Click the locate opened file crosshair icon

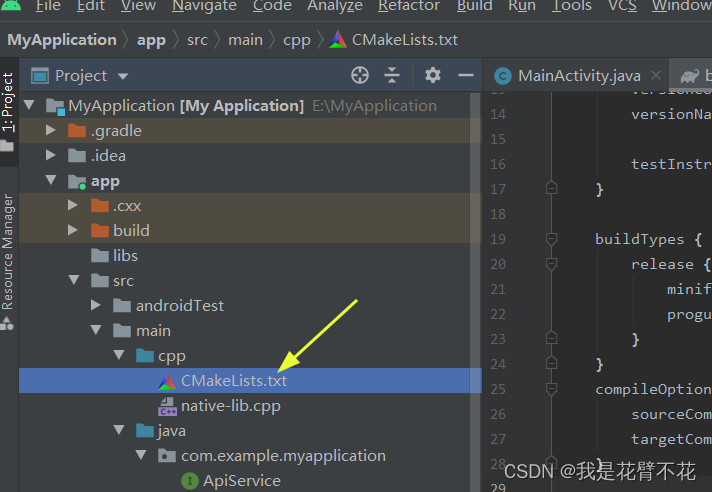[360, 75]
